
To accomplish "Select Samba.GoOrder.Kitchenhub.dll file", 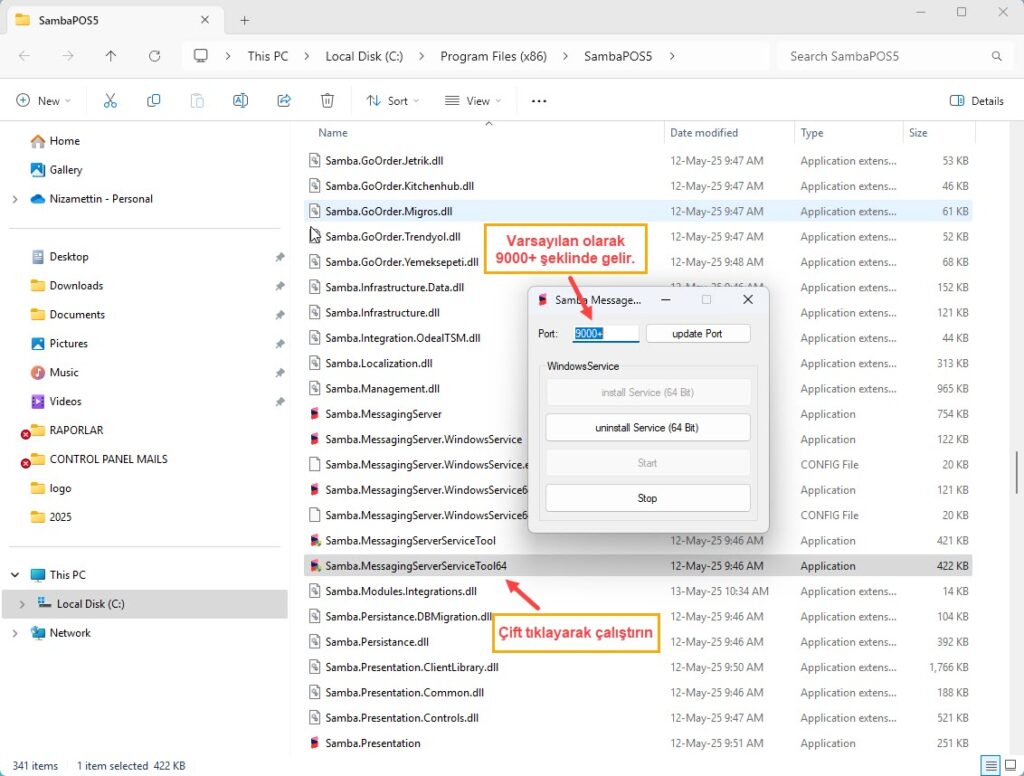I will click(x=639, y=186).
